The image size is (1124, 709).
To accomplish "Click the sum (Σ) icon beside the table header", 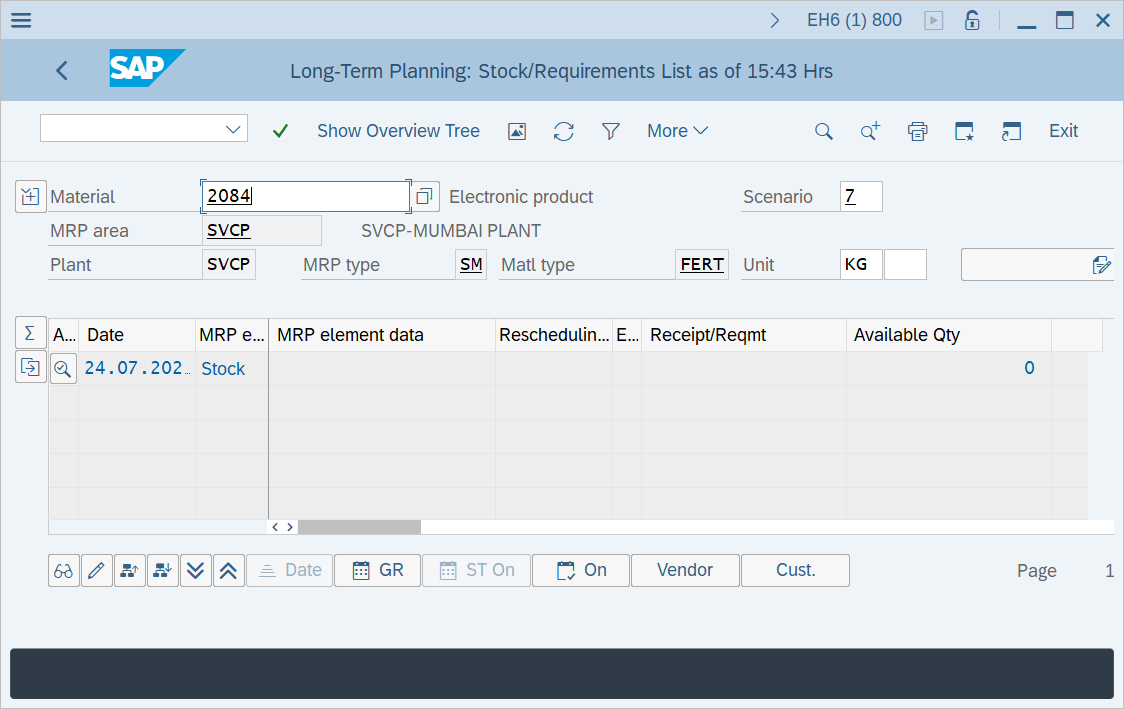I will pyautogui.click(x=30, y=332).
